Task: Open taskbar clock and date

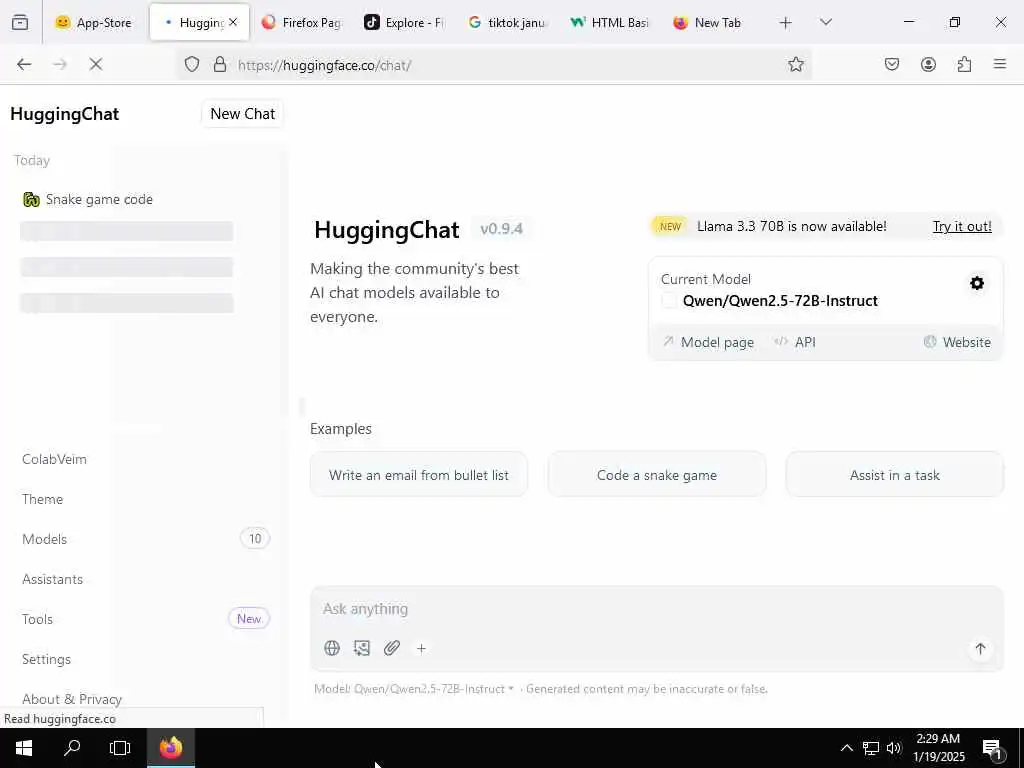Action: click(938, 748)
